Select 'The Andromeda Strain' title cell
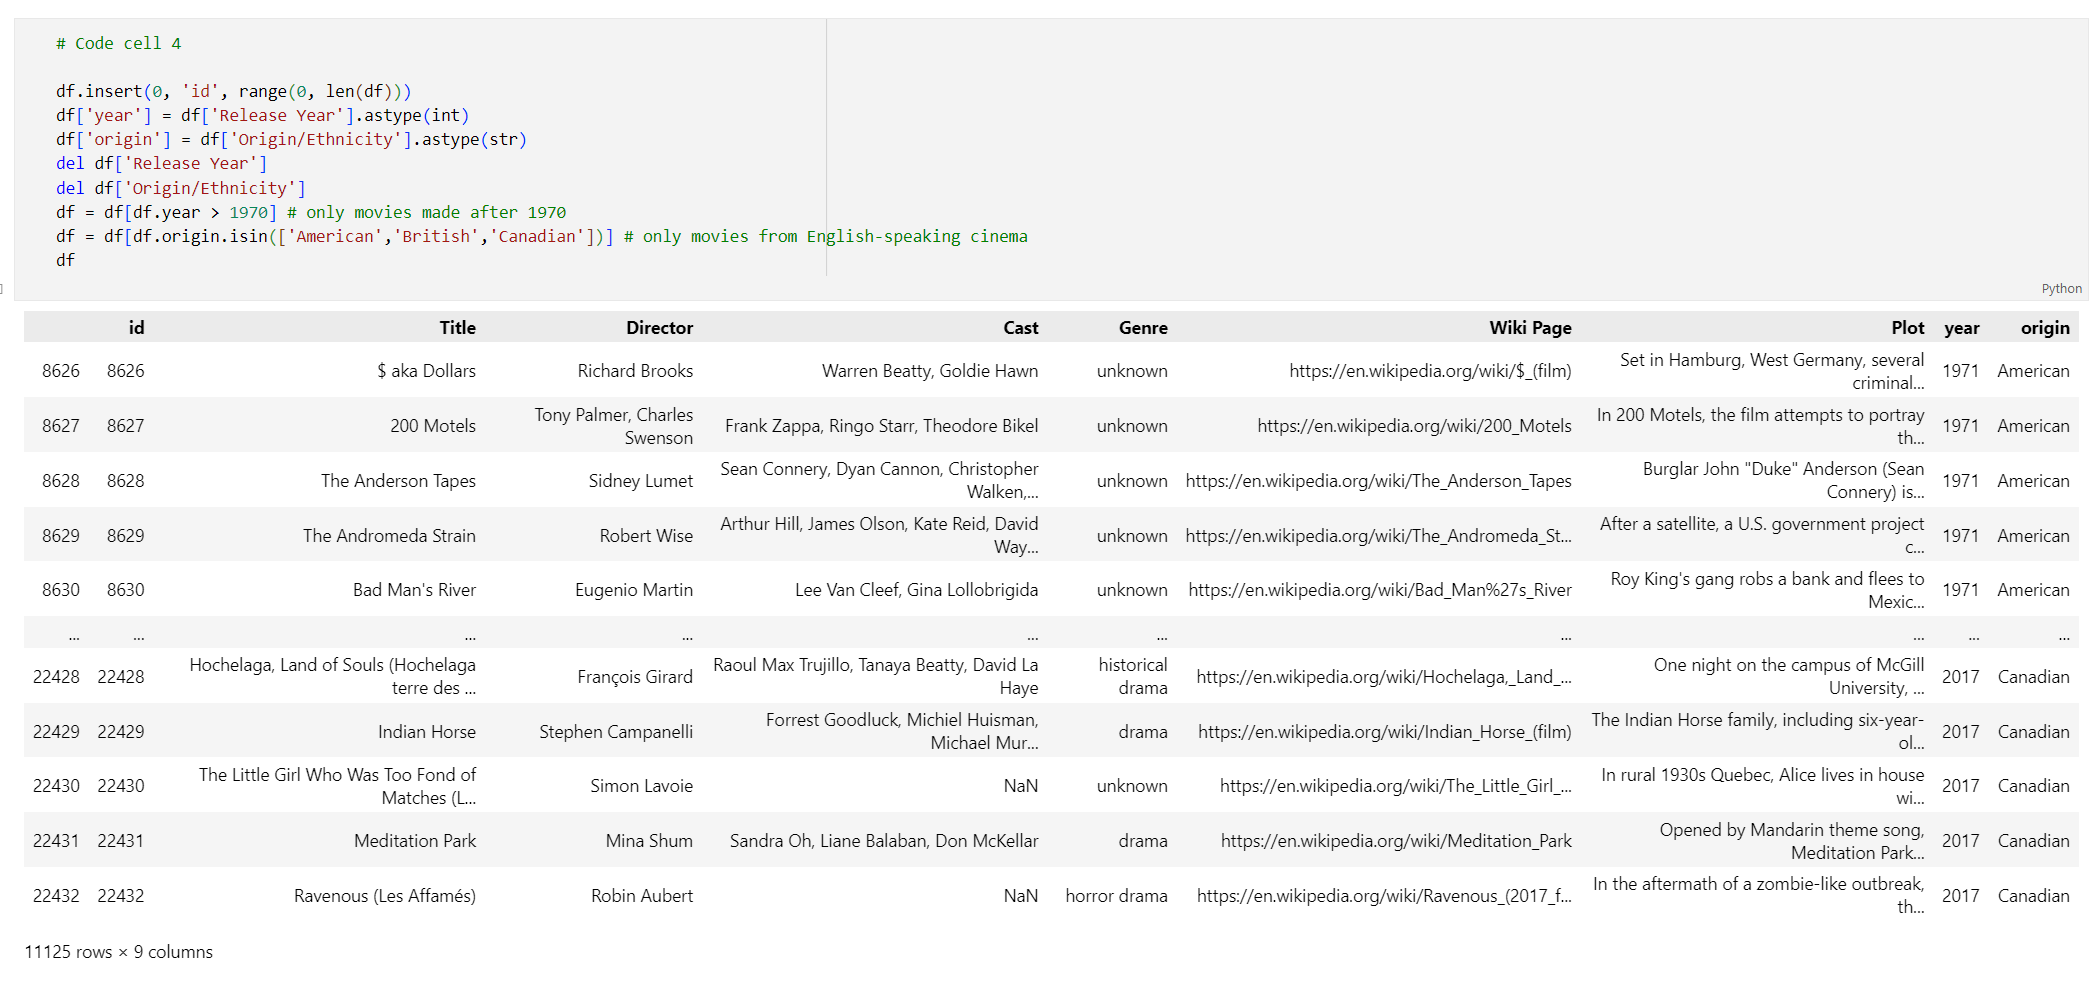Viewport: 2094px width, 986px height. [389, 536]
